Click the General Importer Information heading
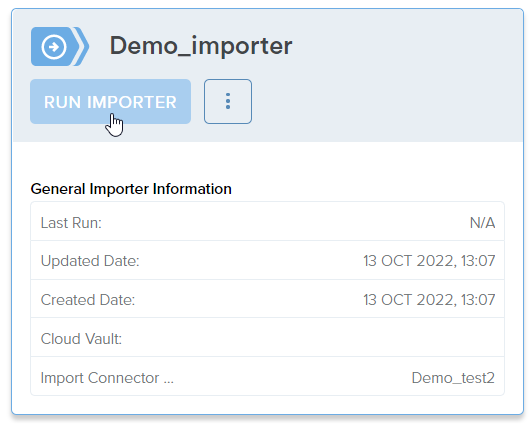 pyautogui.click(x=131, y=189)
